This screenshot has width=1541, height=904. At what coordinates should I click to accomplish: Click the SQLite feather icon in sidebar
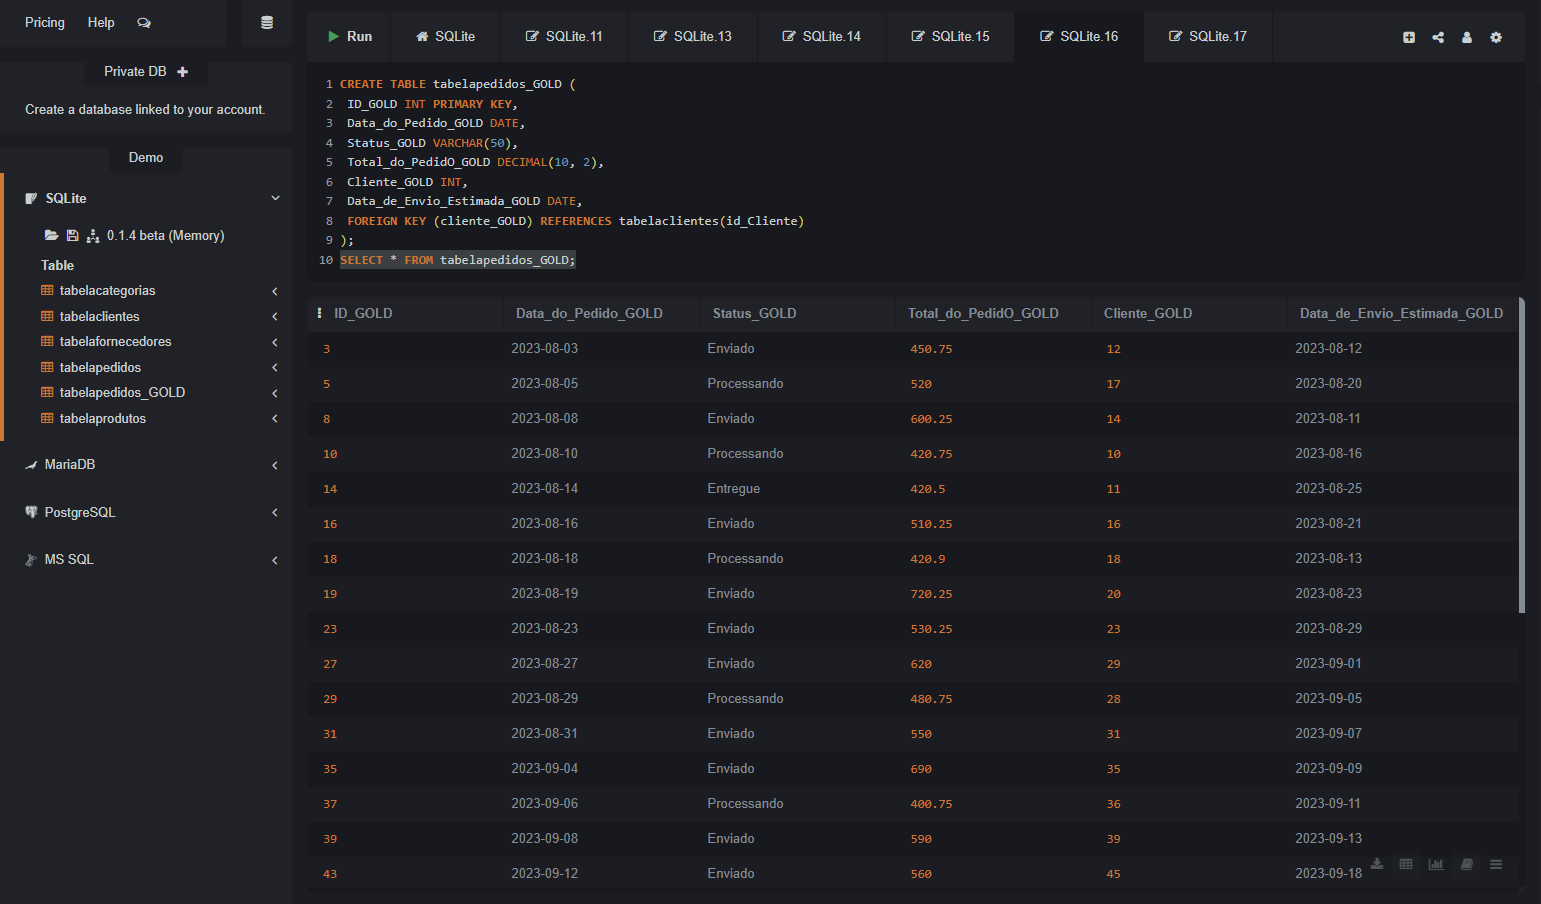coord(31,199)
